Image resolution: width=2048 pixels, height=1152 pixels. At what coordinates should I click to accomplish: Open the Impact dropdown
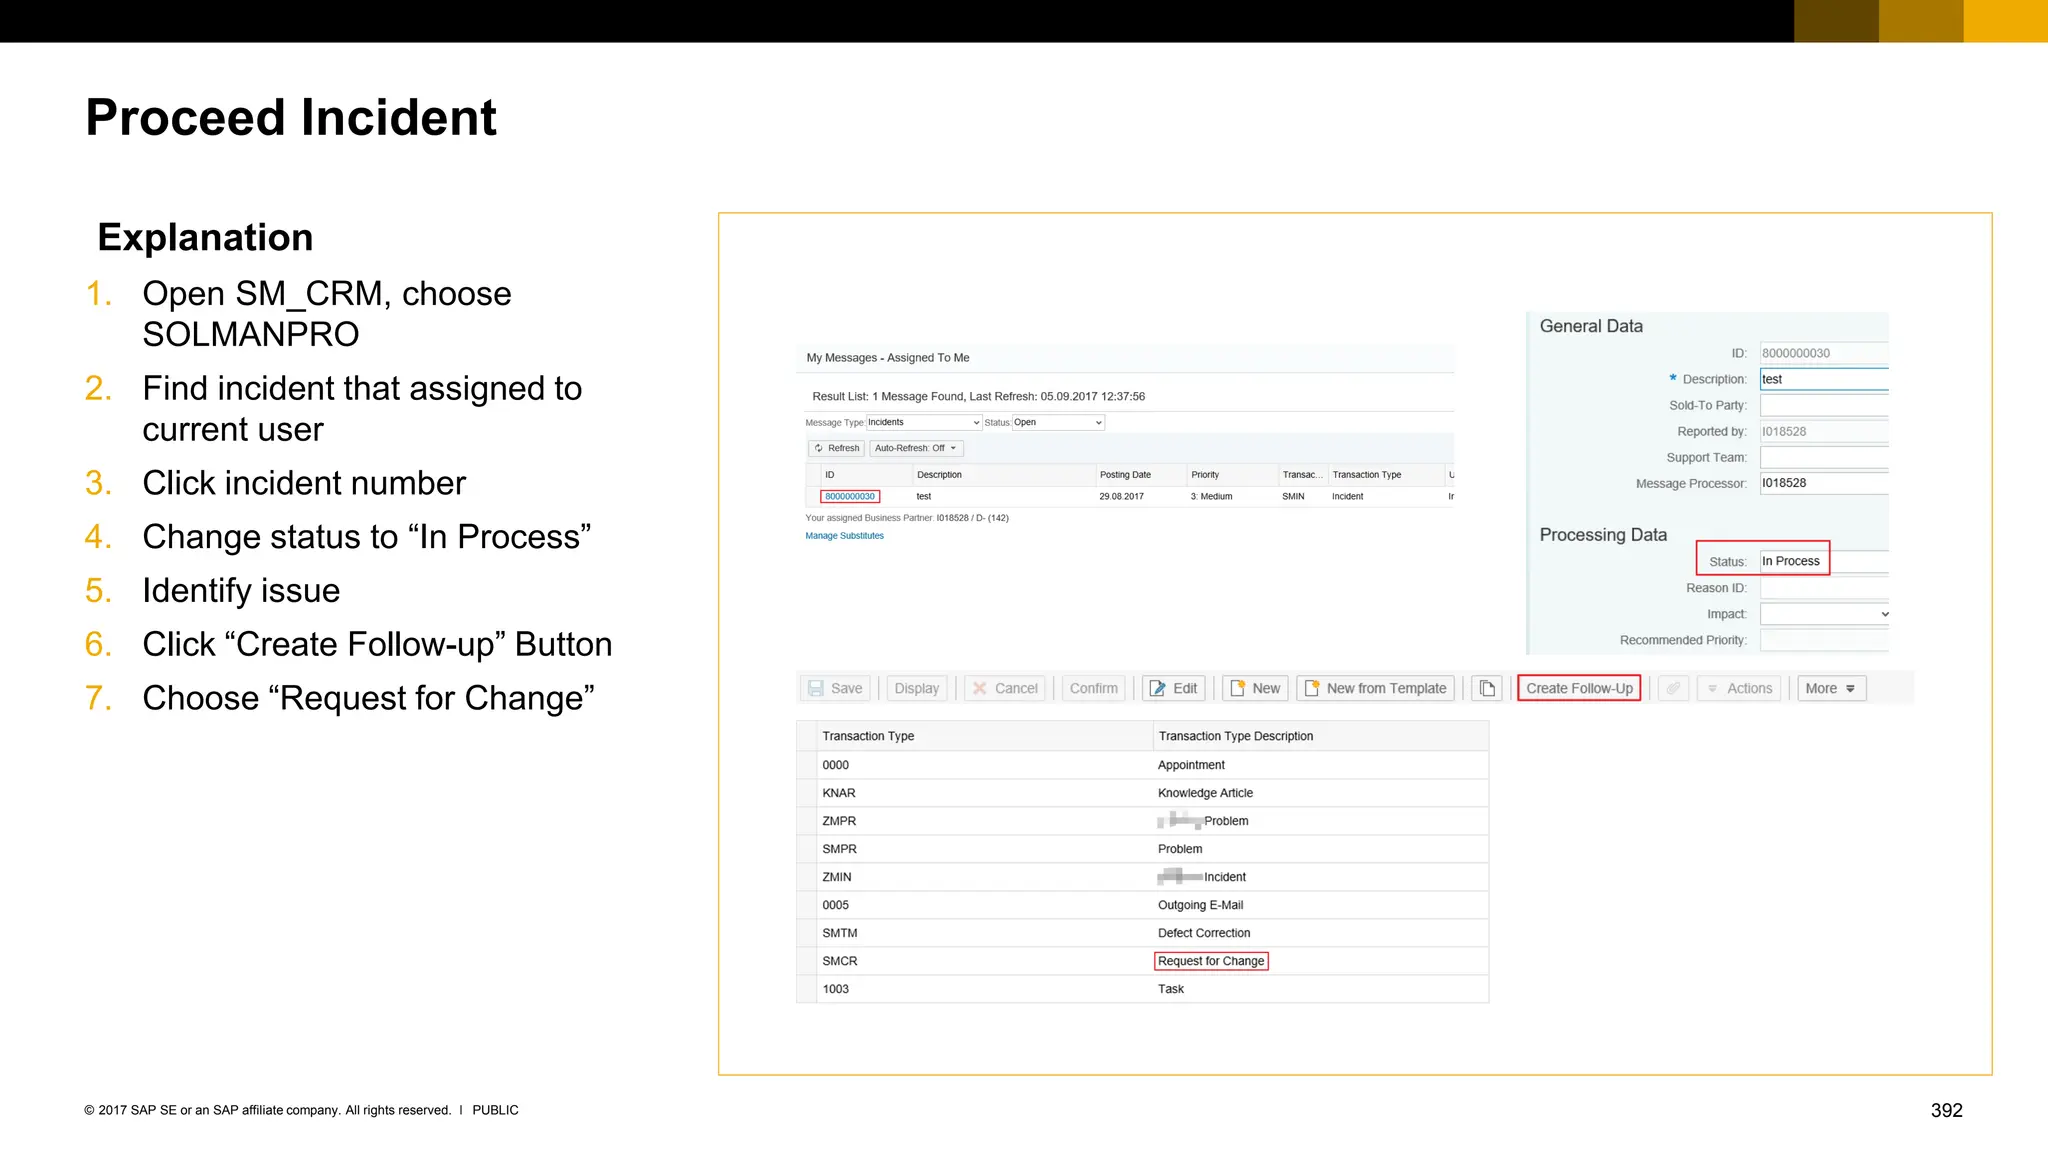(1824, 614)
